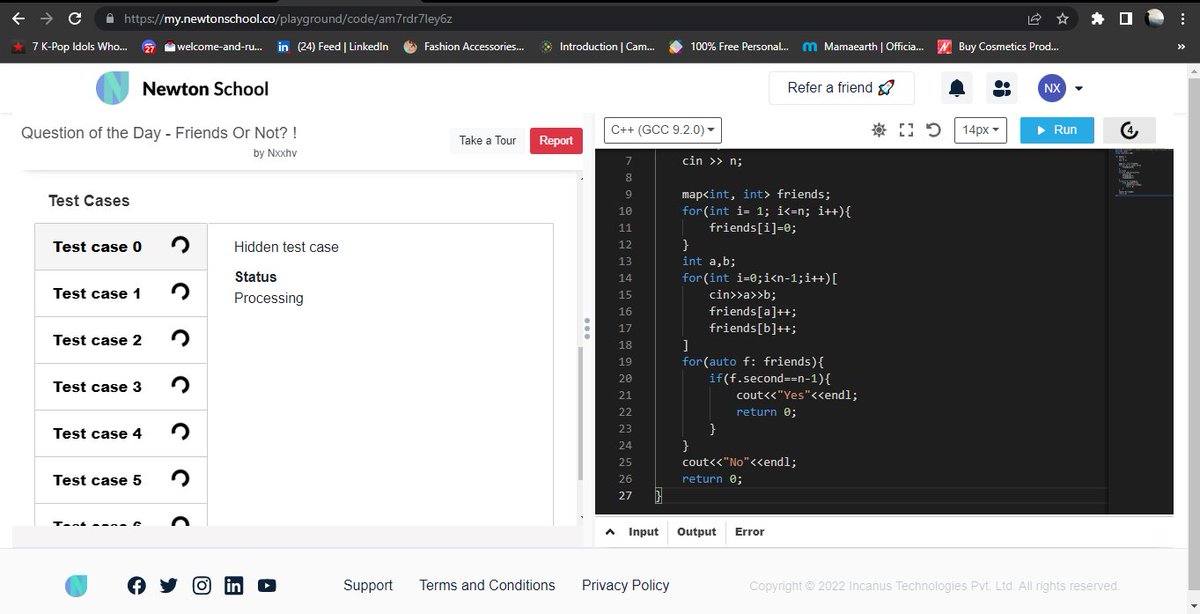The width and height of the screenshot is (1200, 614).
Task: Expand the Input panel chevron
Action: click(x=610, y=532)
